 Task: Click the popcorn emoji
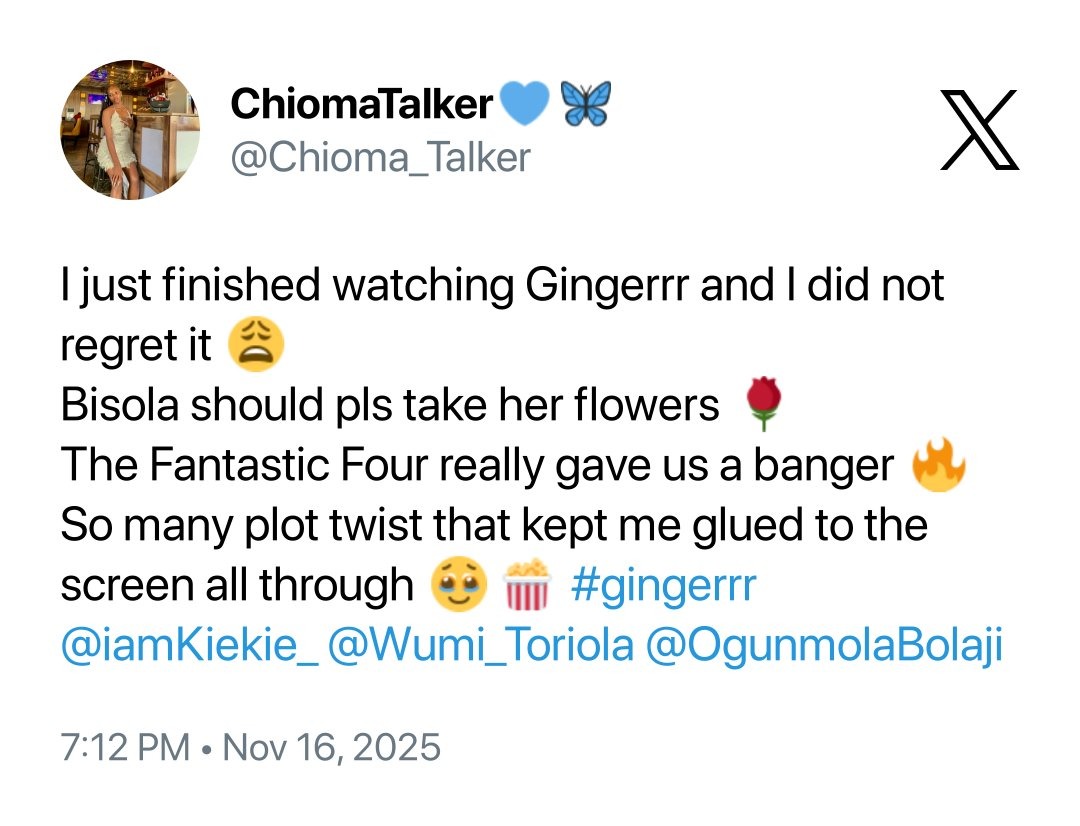coord(527,586)
